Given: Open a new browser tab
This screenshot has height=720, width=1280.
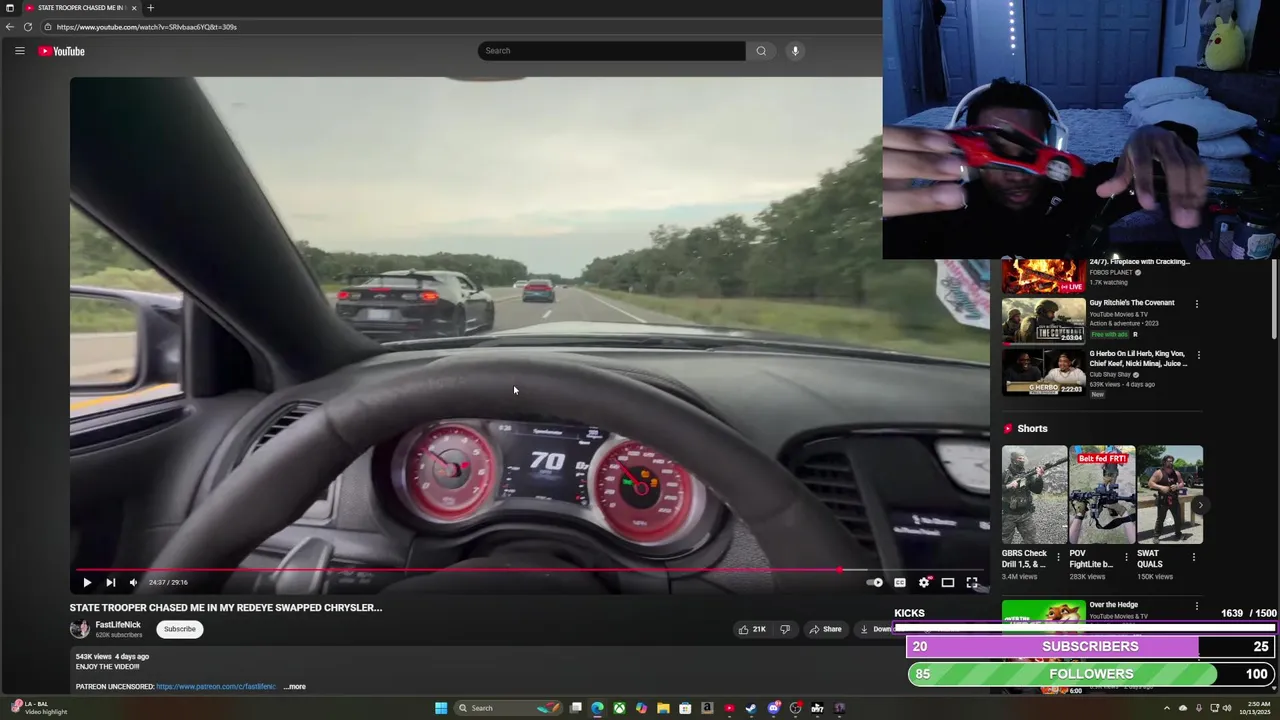Looking at the screenshot, I should [150, 8].
